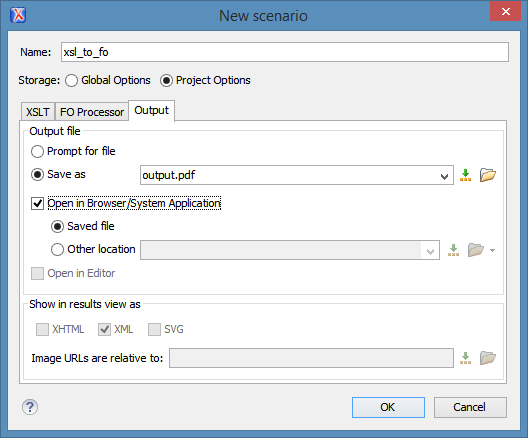
Task: Expand the Other location combo box arrow
Action: (x=430, y=251)
